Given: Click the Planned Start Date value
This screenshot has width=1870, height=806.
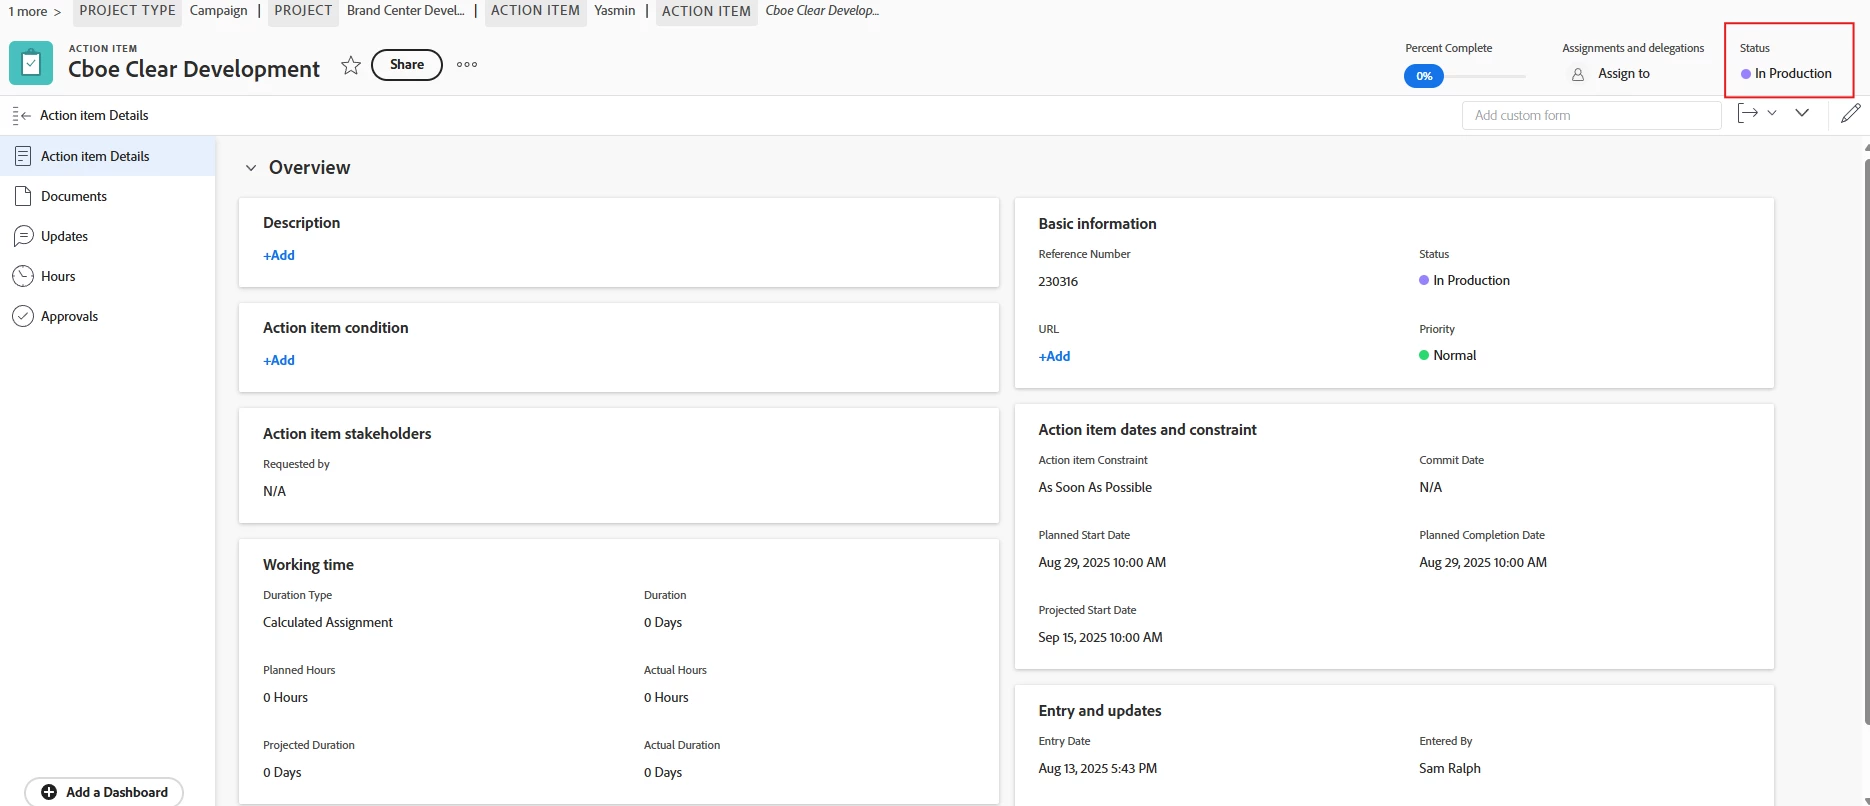Looking at the screenshot, I should (x=1102, y=563).
